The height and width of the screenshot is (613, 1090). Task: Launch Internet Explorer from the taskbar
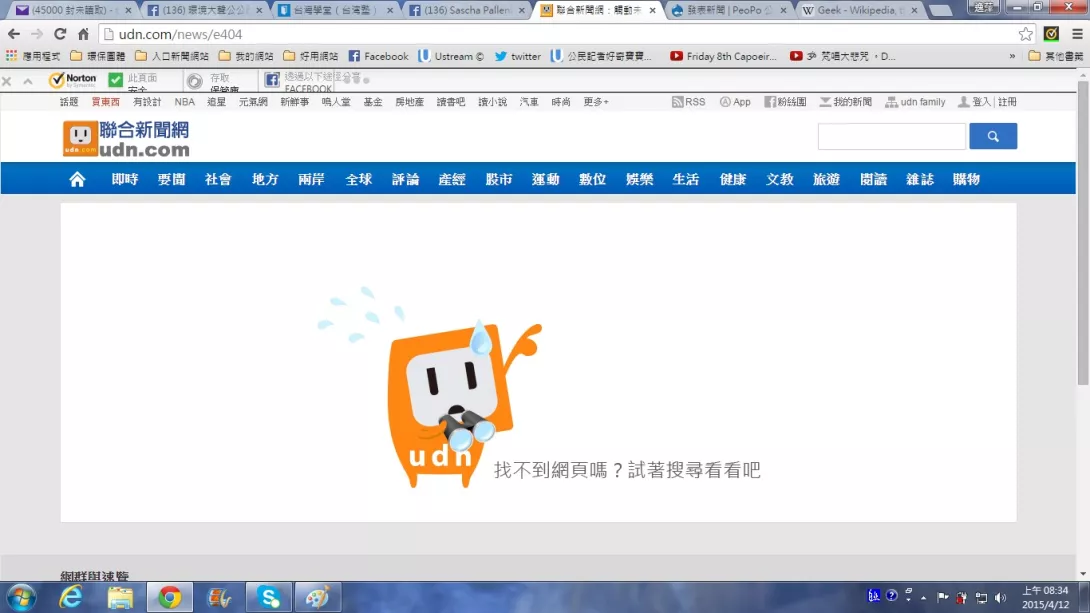click(x=71, y=597)
